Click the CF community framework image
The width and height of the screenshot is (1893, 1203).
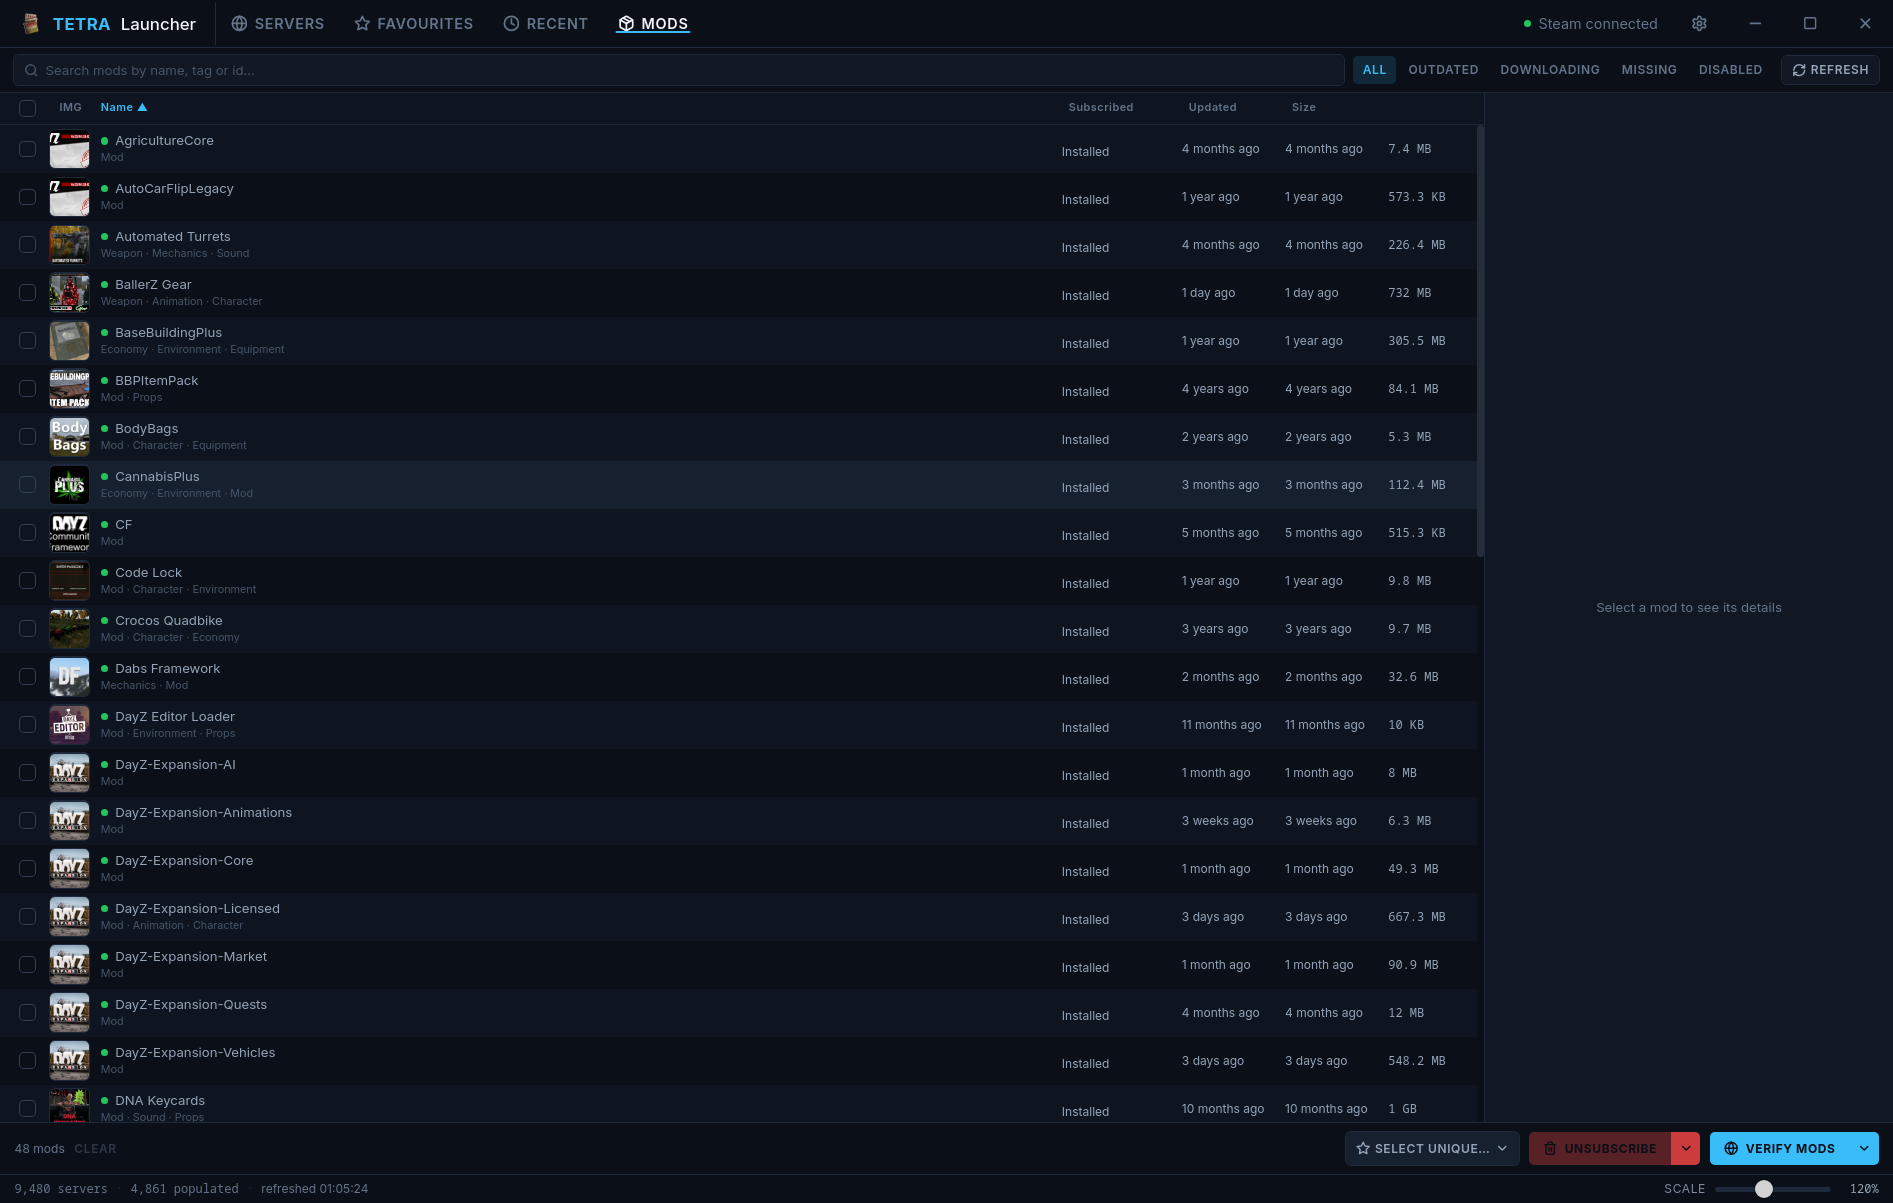click(70, 533)
